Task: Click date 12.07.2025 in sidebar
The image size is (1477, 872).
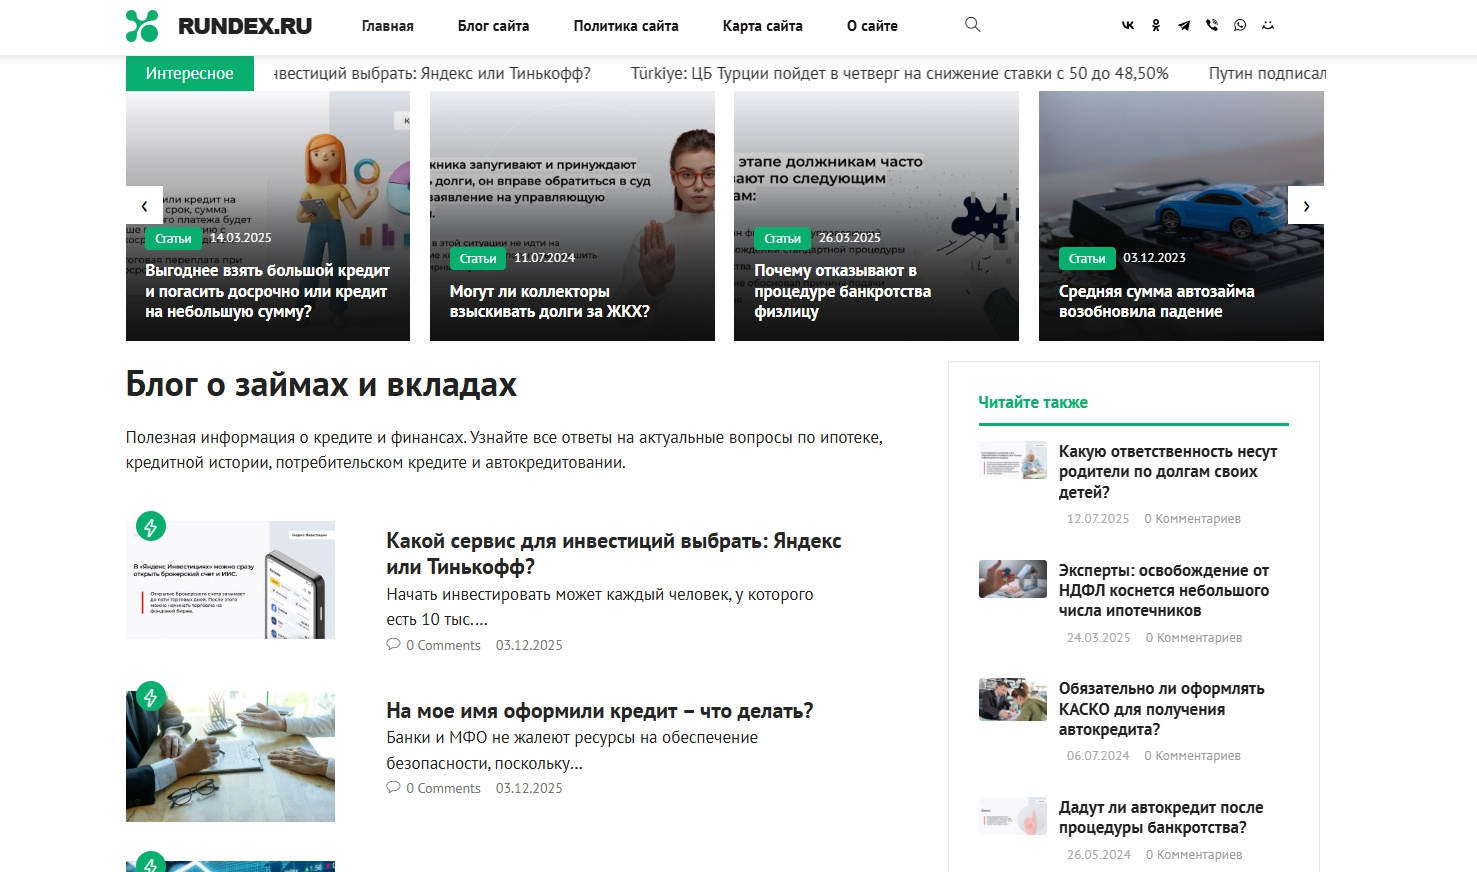Action: (x=1098, y=519)
